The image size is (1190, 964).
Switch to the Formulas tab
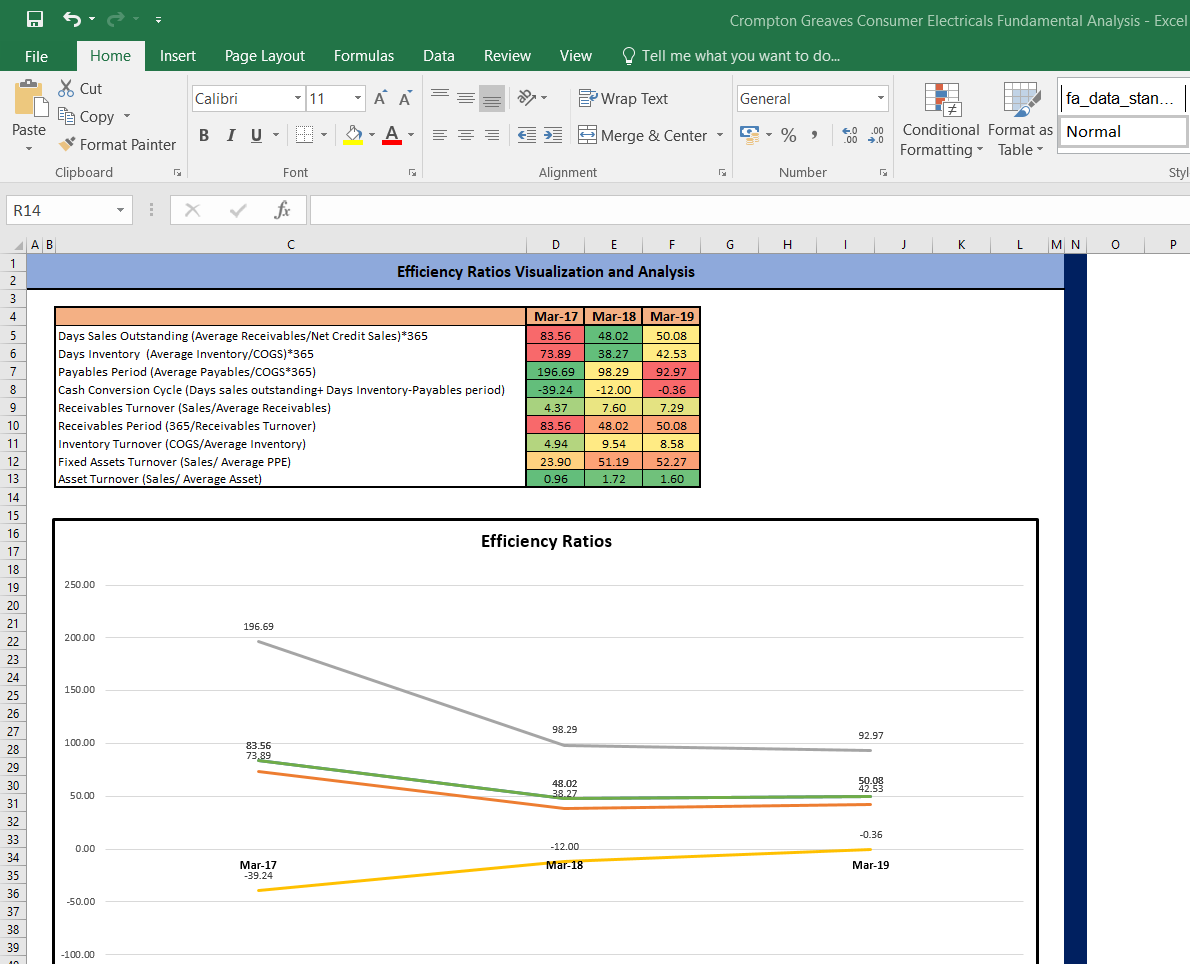pos(364,56)
